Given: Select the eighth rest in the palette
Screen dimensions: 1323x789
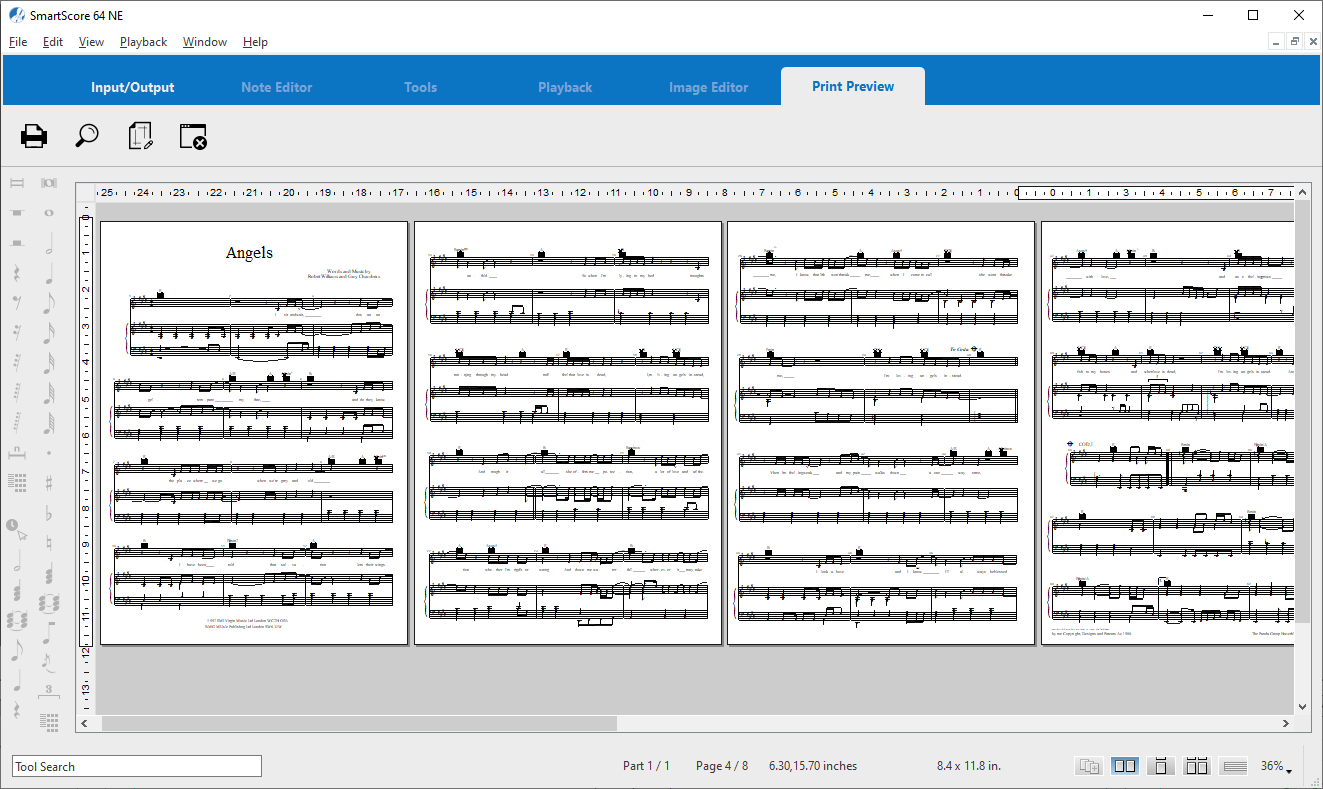Looking at the screenshot, I should click(17, 302).
